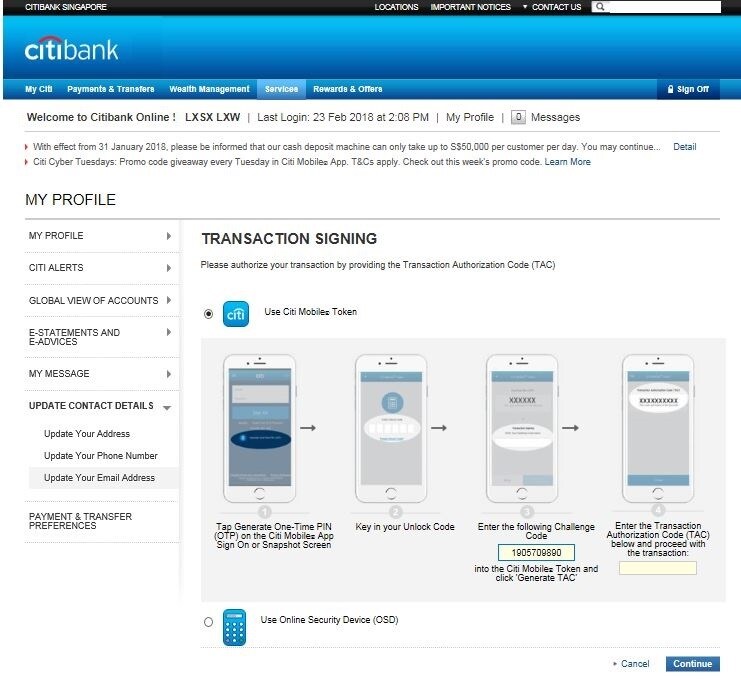The height and width of the screenshot is (680, 741).
Task: Click the top search input box
Action: point(663,7)
